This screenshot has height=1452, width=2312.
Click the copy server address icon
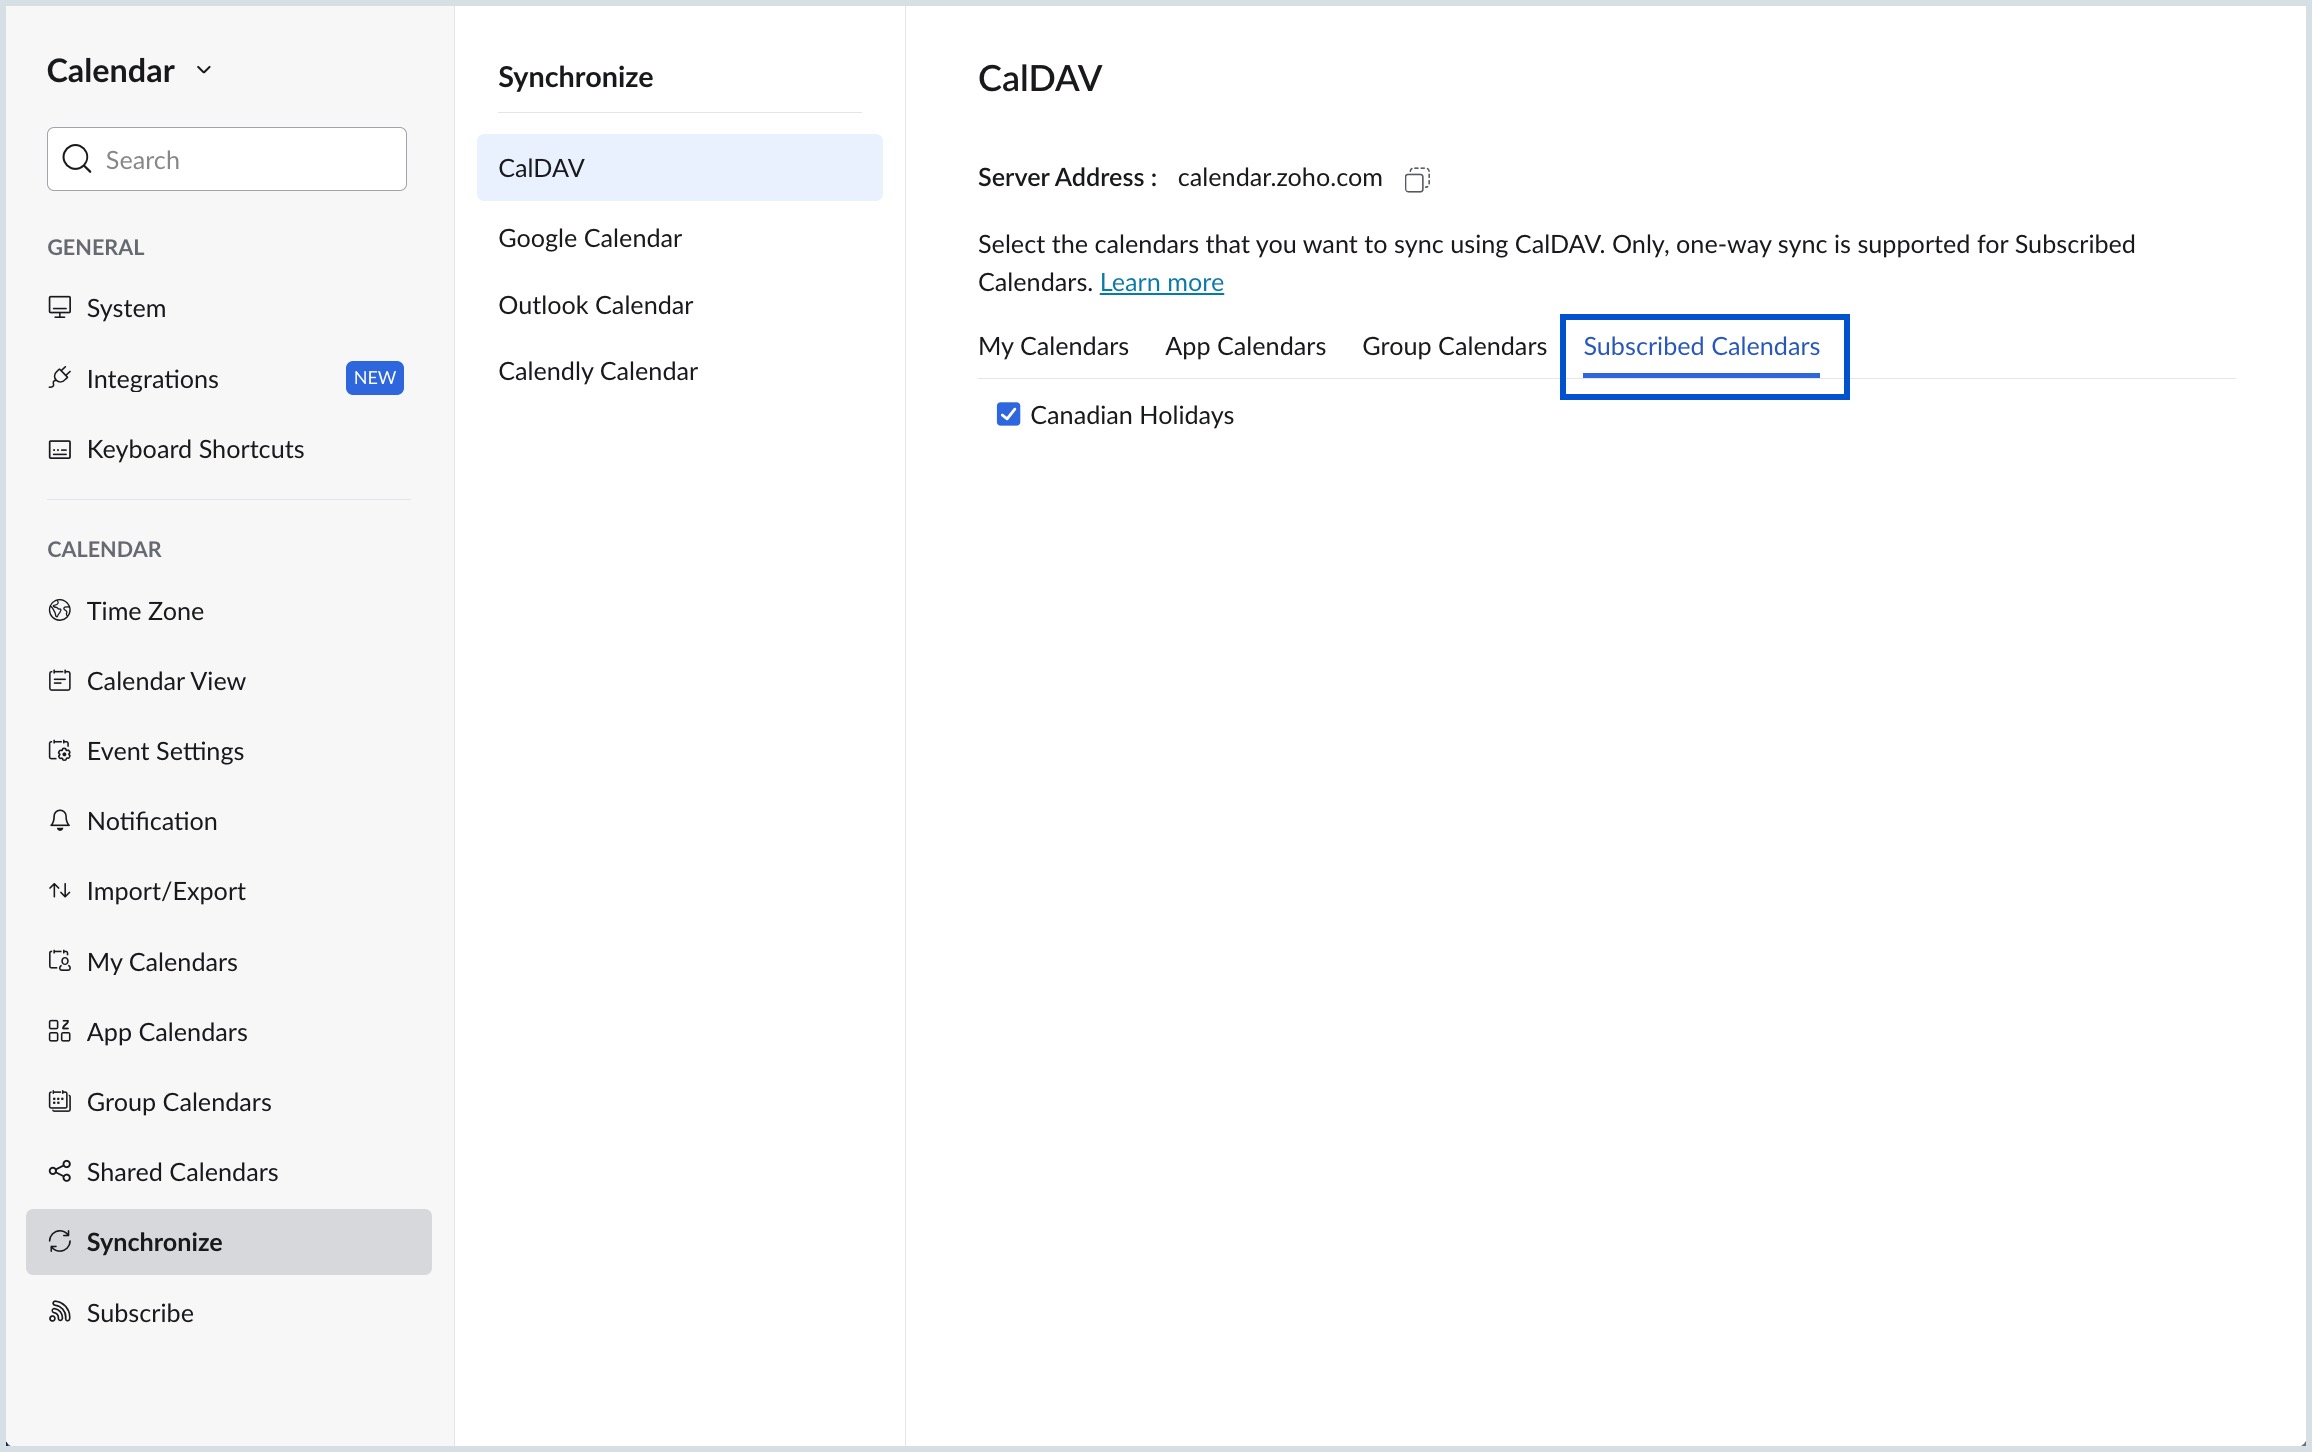[1417, 179]
